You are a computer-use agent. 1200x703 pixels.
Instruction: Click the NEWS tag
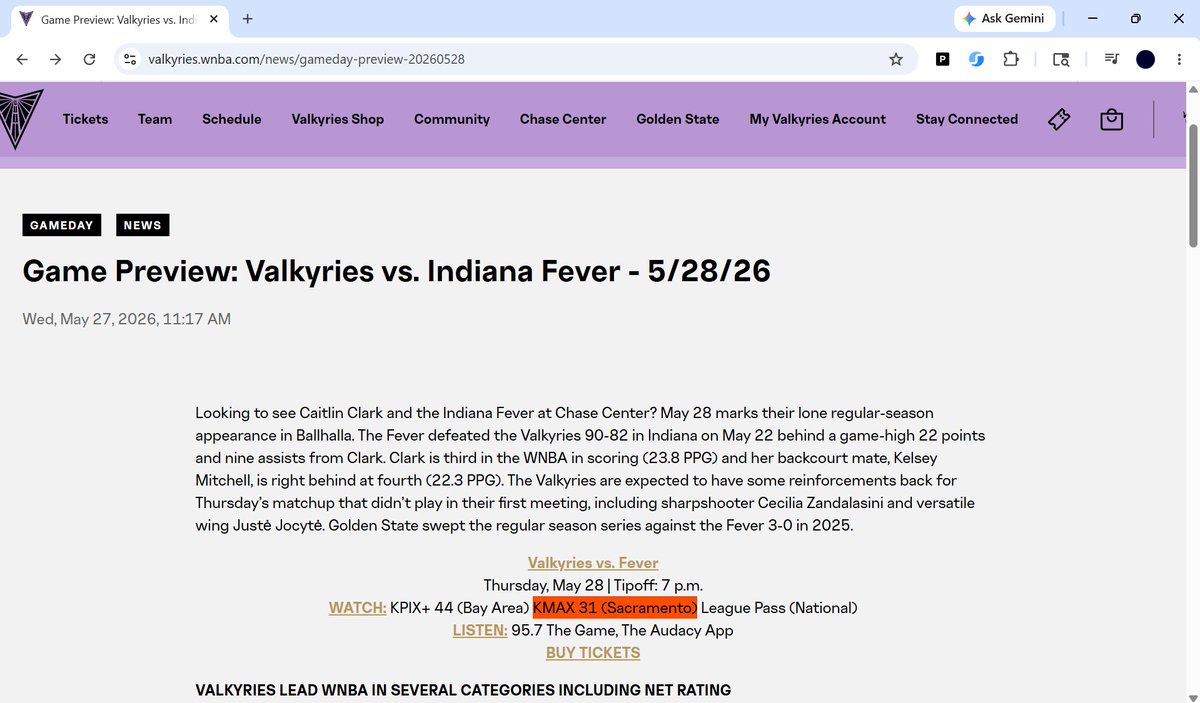pyautogui.click(x=143, y=225)
